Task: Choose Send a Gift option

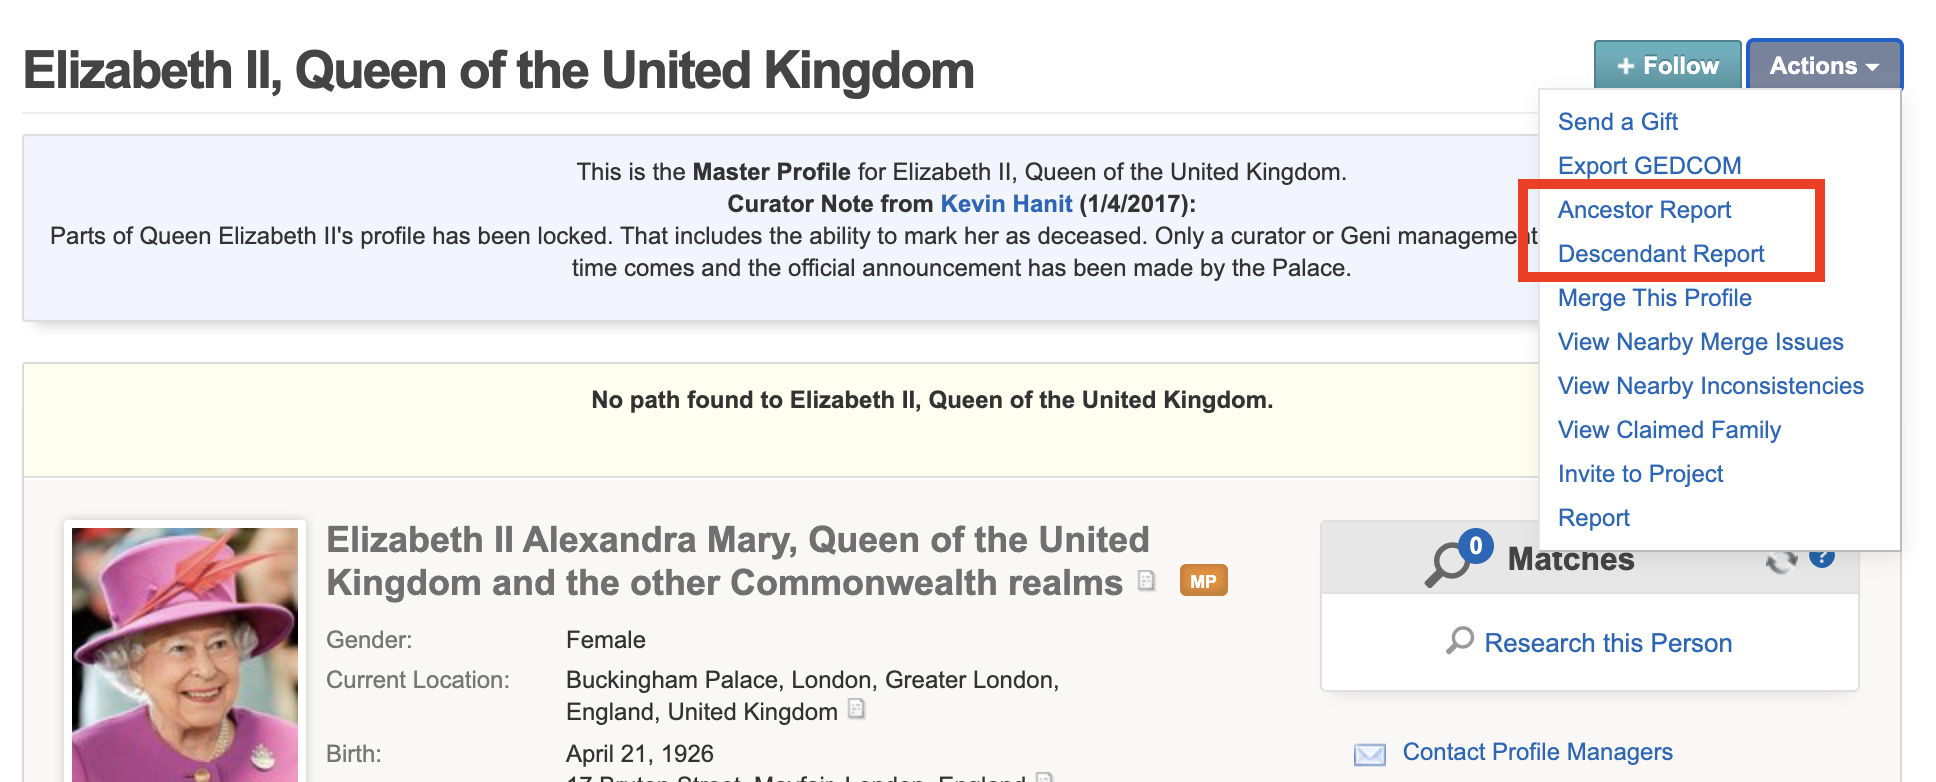Action: 1617,122
